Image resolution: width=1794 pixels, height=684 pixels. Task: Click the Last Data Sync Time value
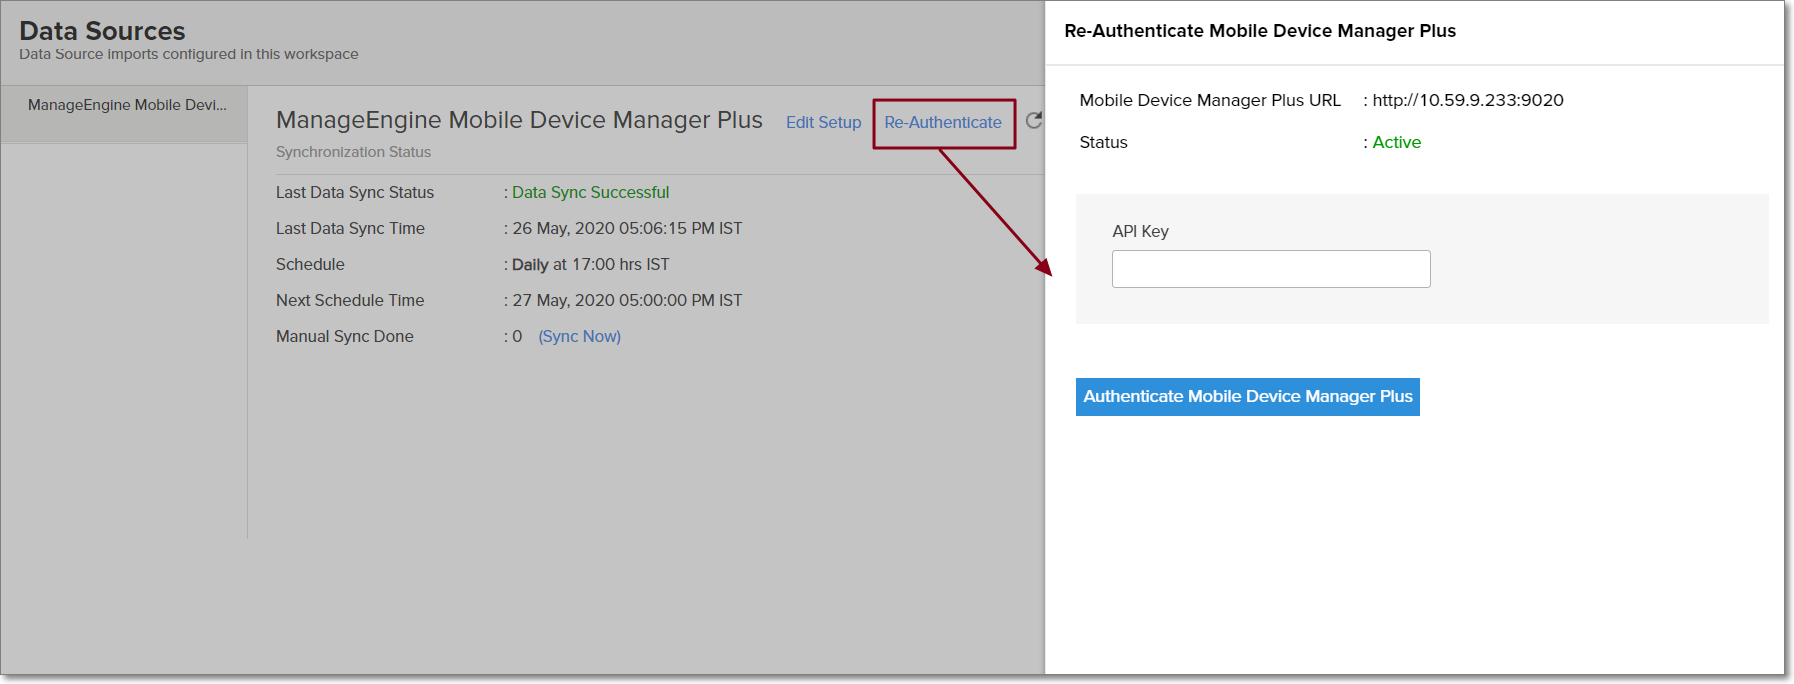pos(627,228)
